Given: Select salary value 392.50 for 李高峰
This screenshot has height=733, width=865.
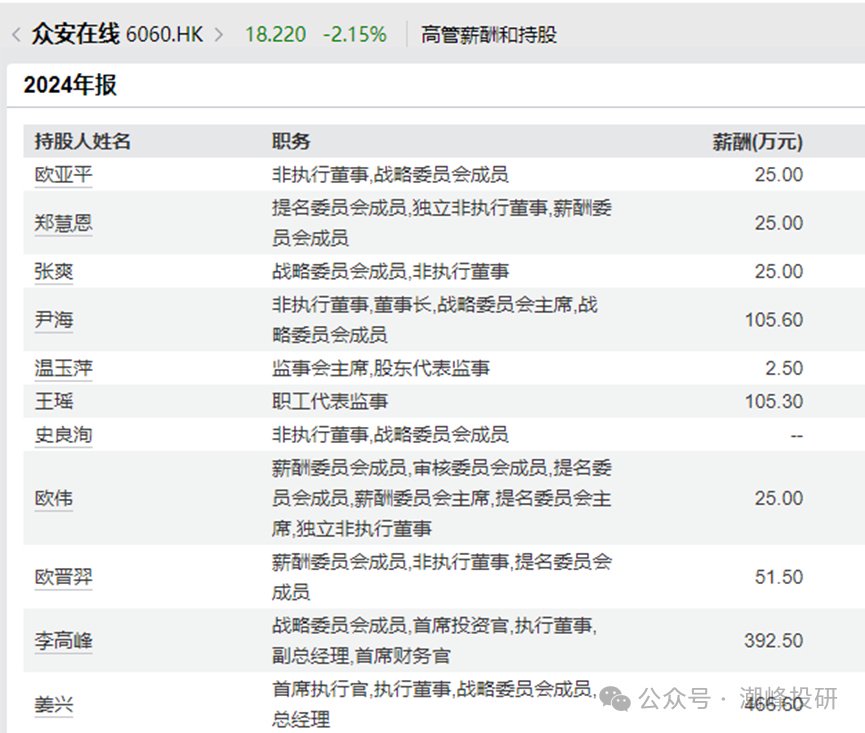Looking at the screenshot, I should coord(774,640).
